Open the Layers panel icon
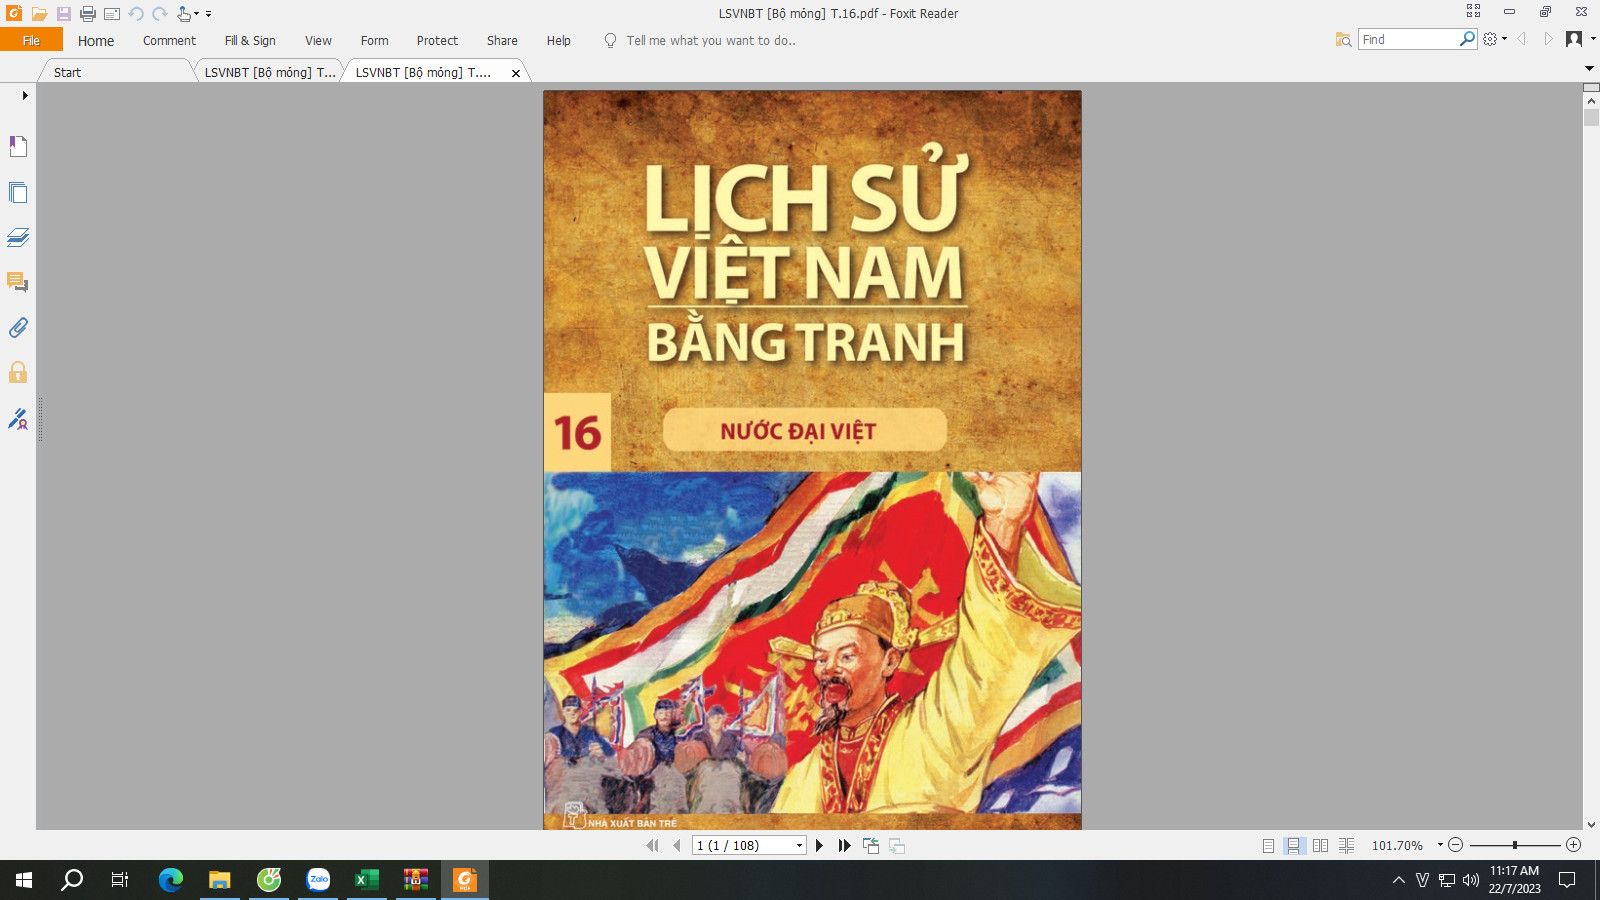 [18, 237]
